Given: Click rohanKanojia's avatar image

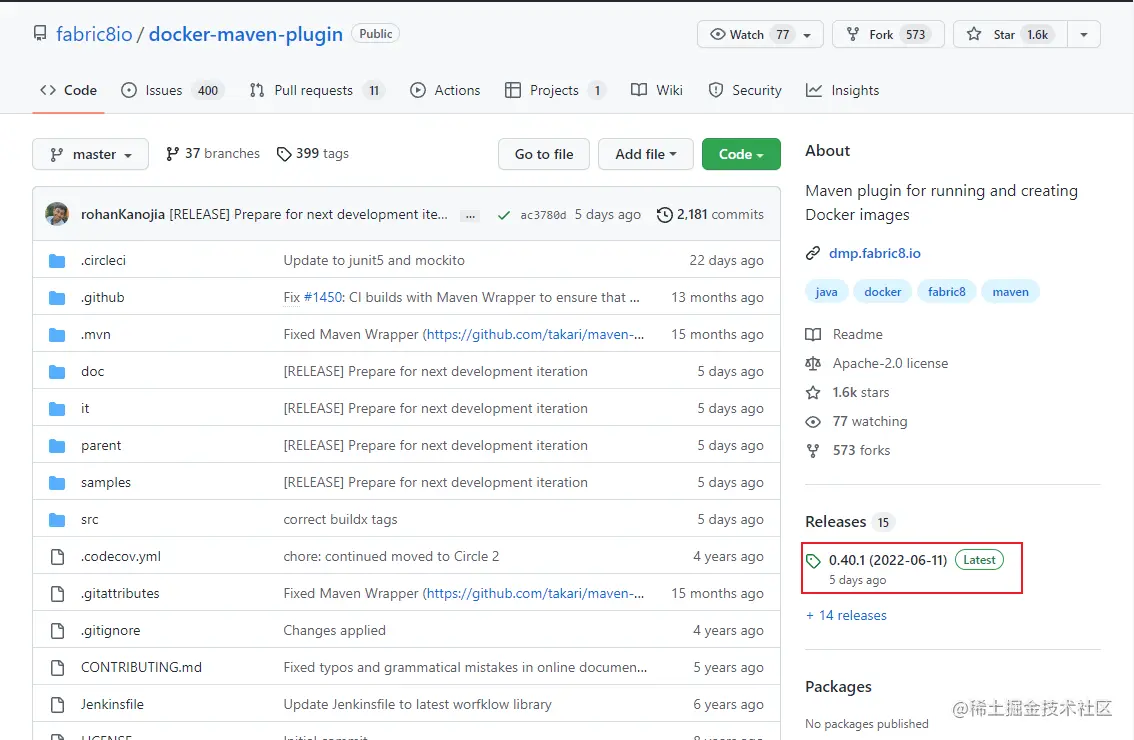Looking at the screenshot, I should [57, 214].
